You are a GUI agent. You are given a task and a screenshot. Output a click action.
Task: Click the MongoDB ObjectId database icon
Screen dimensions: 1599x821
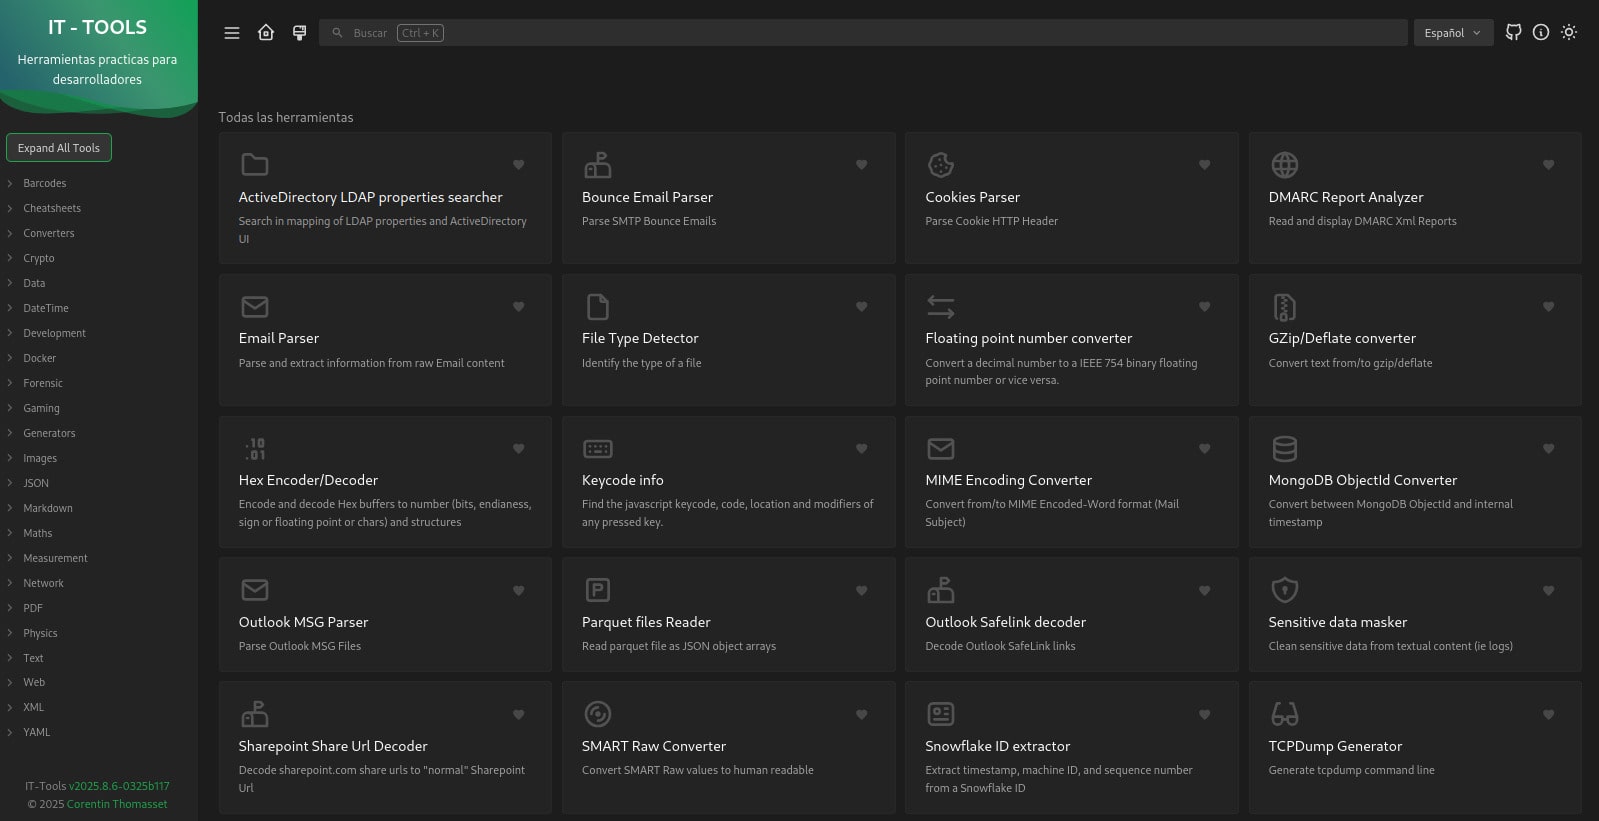(x=1284, y=448)
